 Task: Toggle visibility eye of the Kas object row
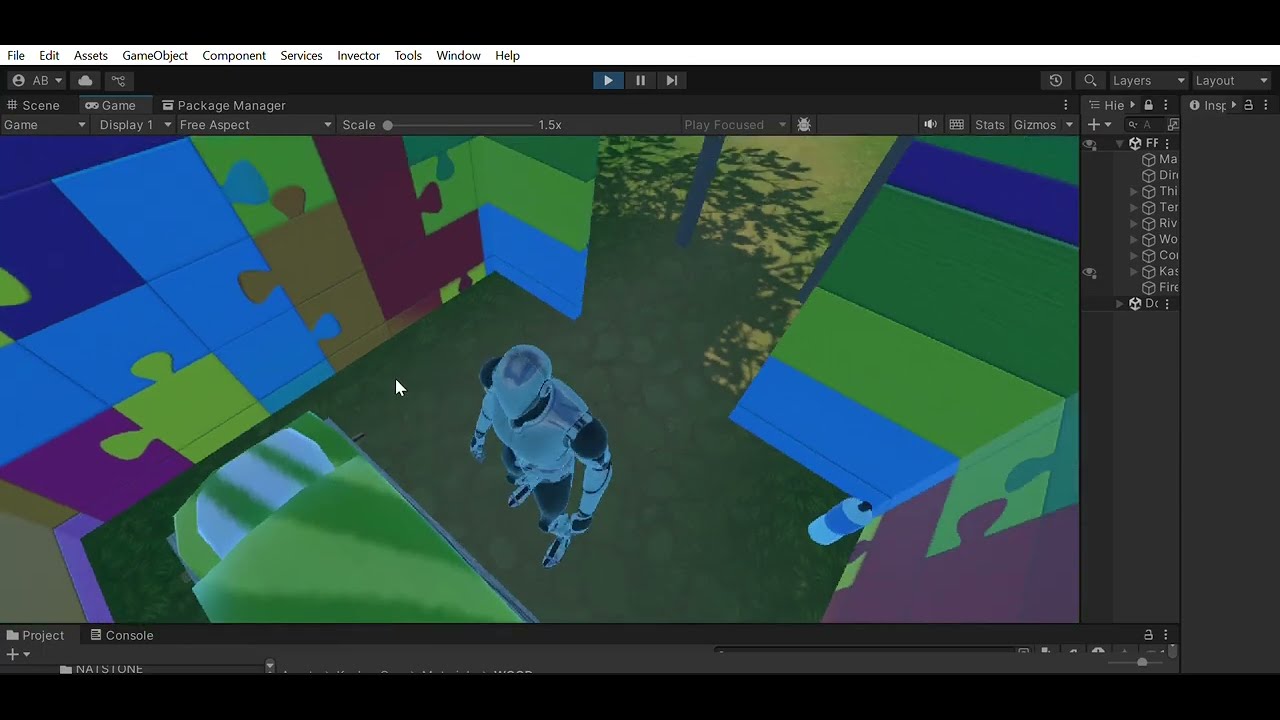[1090, 272]
